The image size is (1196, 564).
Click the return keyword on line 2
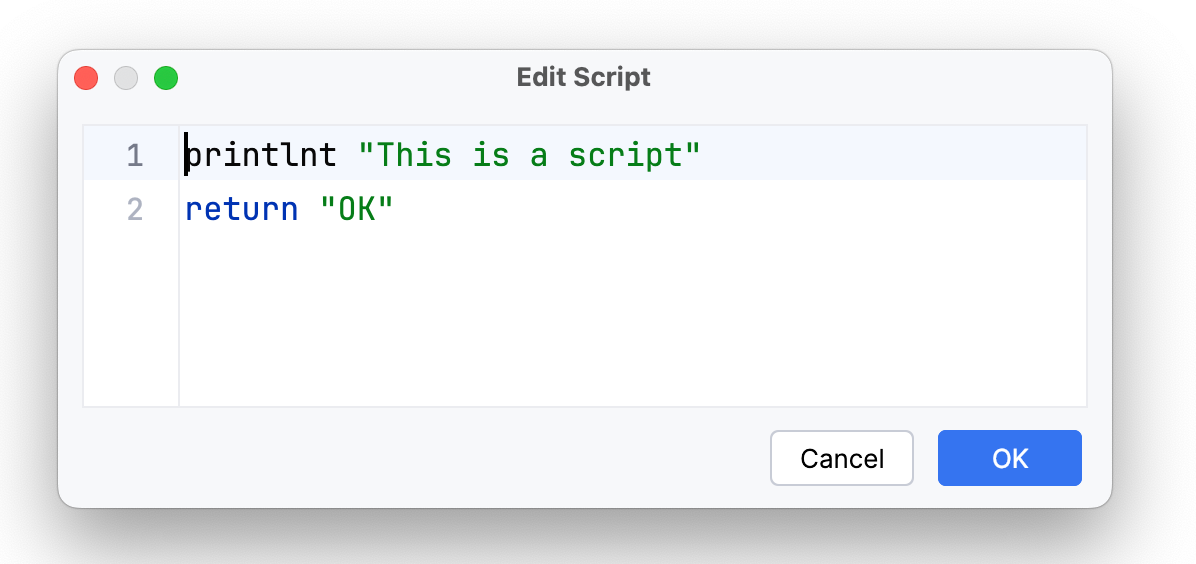point(241,210)
